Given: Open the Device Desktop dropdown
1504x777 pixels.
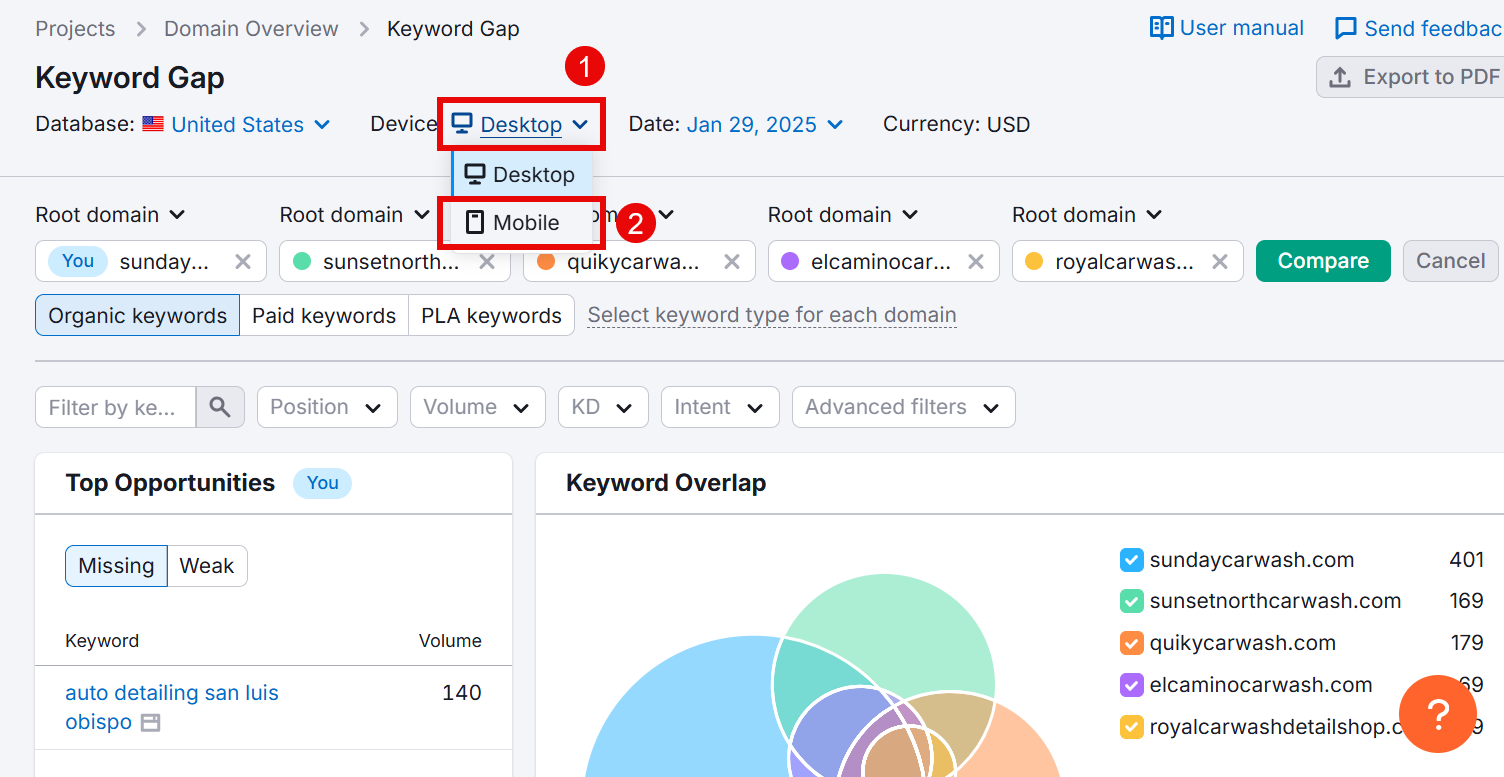Looking at the screenshot, I should click(x=520, y=124).
